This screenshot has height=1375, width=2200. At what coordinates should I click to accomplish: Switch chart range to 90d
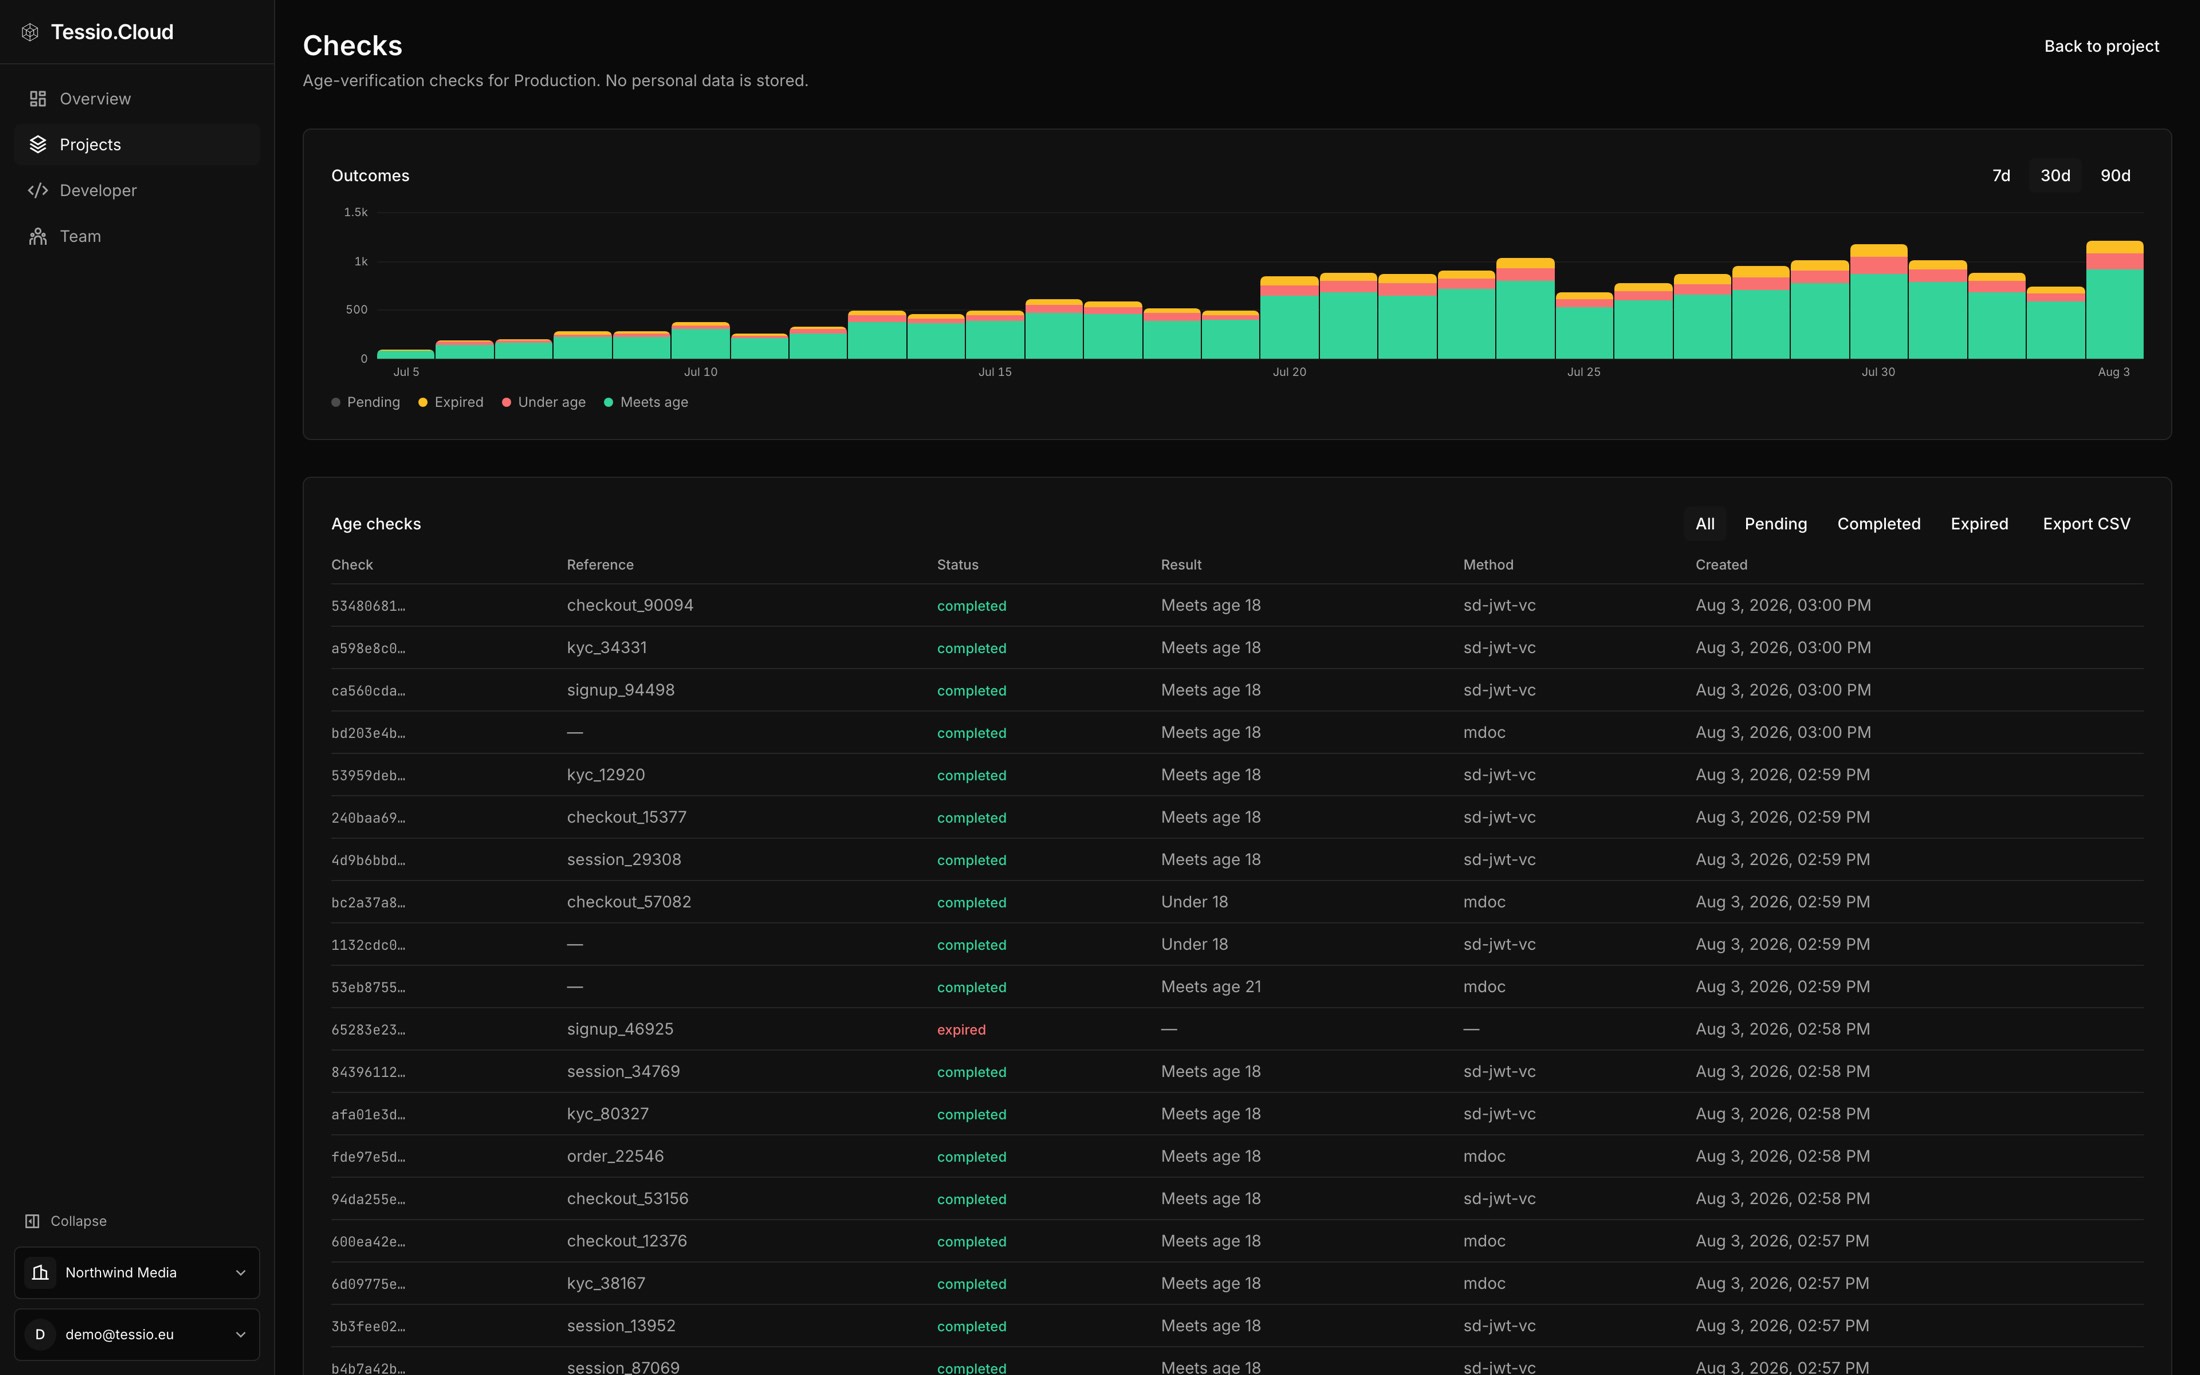2115,175
